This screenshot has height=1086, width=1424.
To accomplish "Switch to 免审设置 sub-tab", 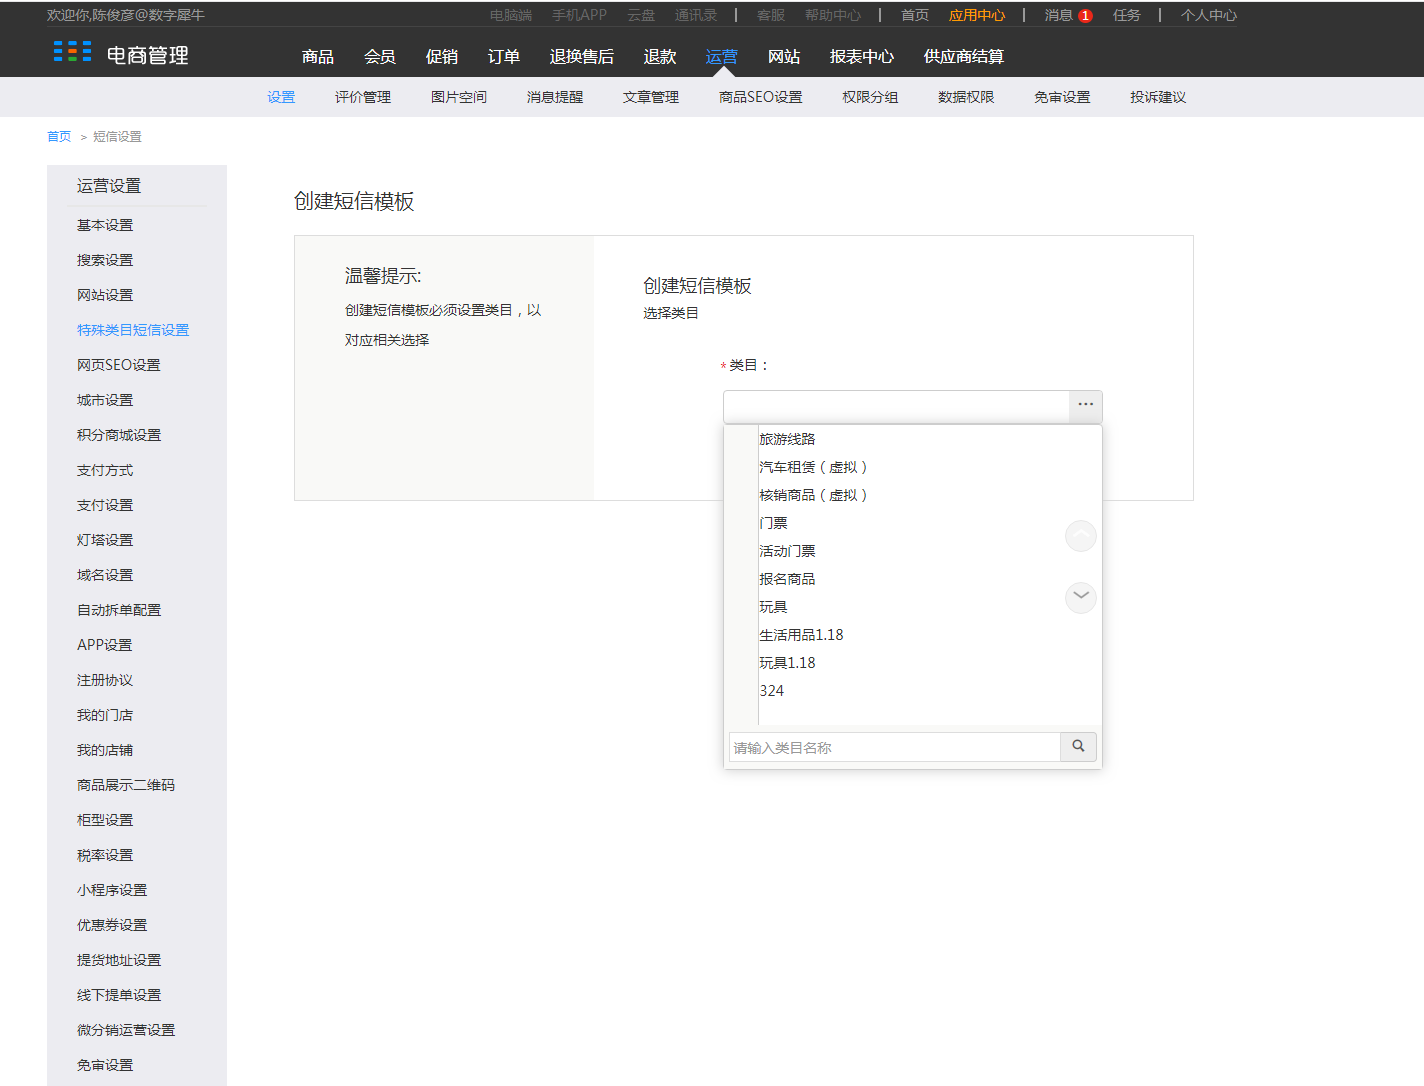I will tap(1062, 97).
